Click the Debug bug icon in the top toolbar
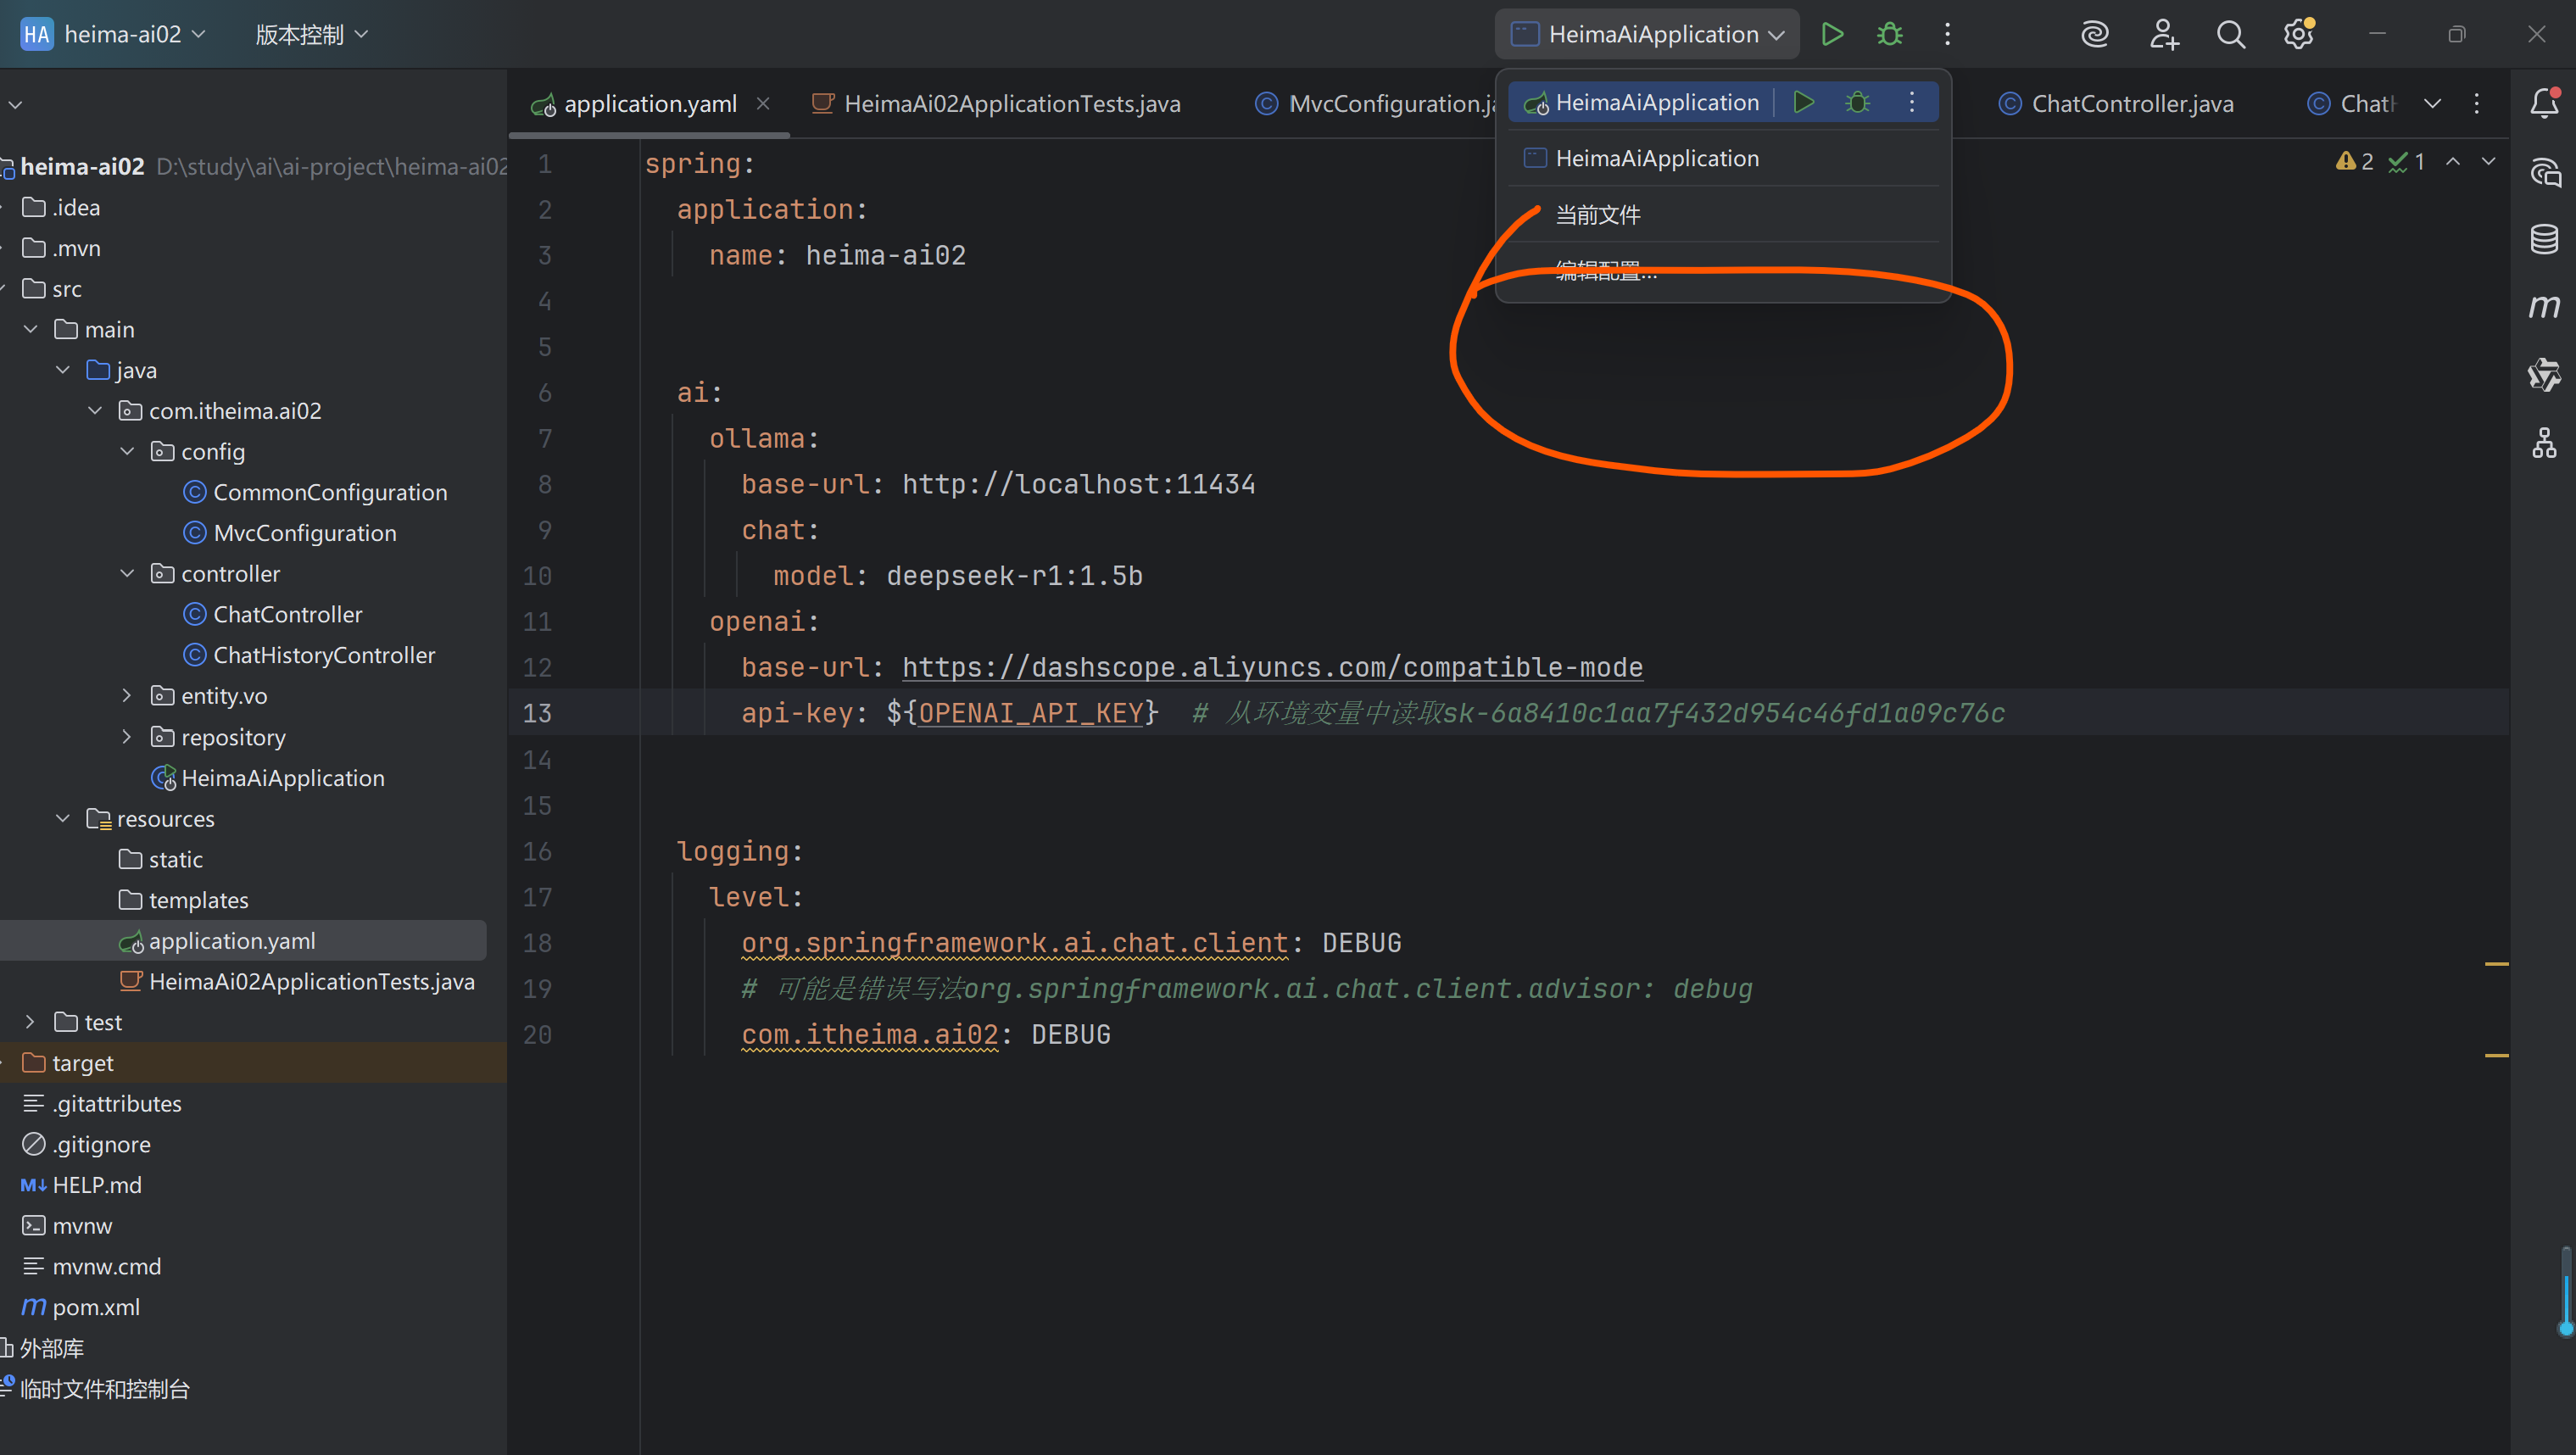Screen dimensions: 2576x1455 pos(1889,34)
